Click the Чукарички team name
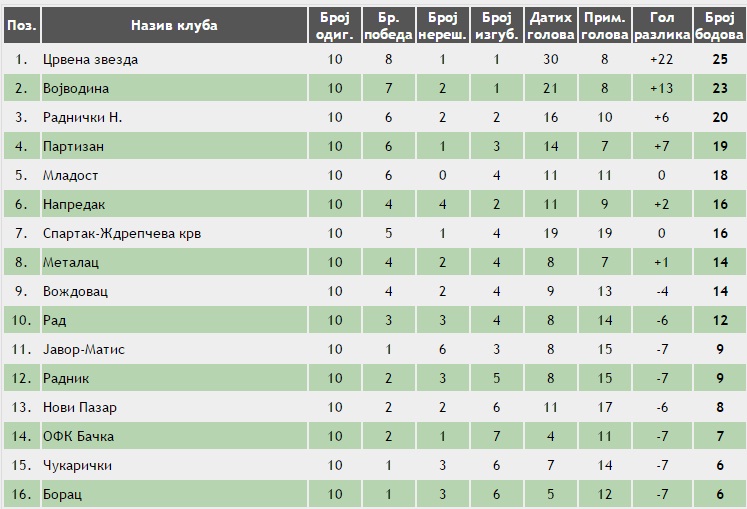This screenshot has height=509, width=747. click(x=77, y=465)
